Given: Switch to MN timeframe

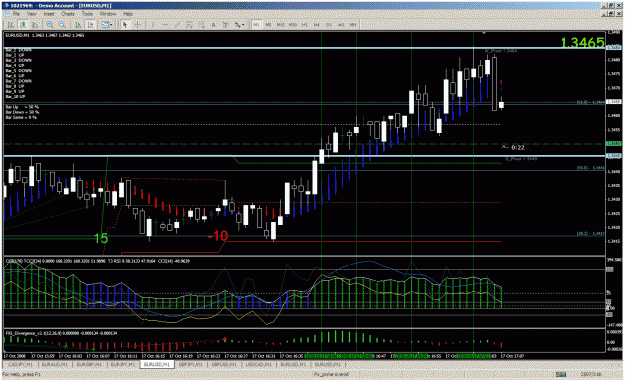Looking at the screenshot, I should coord(353,25).
